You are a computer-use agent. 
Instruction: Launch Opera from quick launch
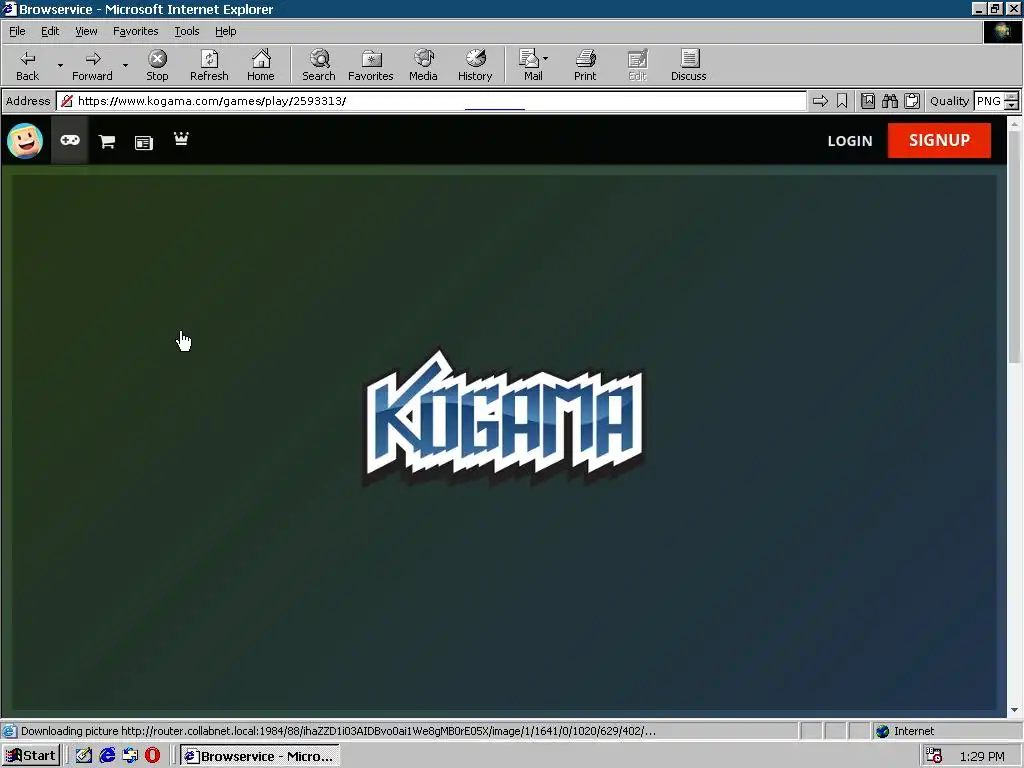pyautogui.click(x=153, y=756)
